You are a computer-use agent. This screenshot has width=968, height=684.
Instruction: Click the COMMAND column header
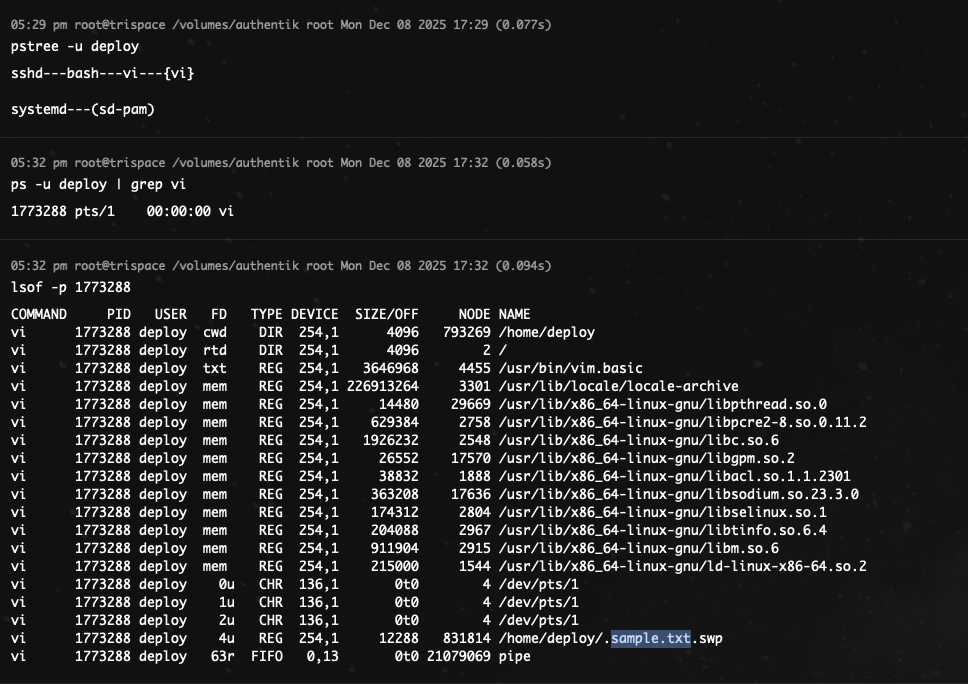pos(39,314)
